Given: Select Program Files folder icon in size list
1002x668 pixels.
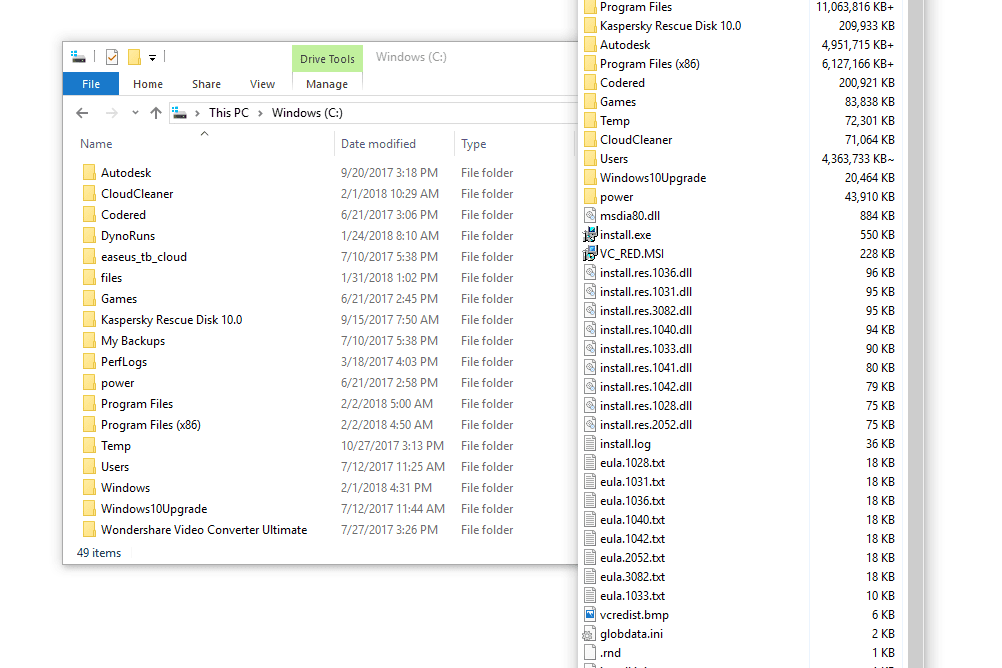Looking at the screenshot, I should pos(590,7).
